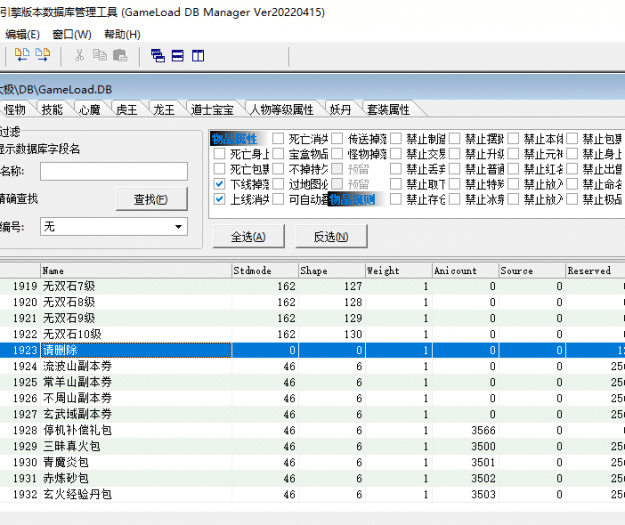Image resolution: width=625 pixels, height=525 pixels.
Task: Switch to the 心魔 tab
Action: (90, 110)
